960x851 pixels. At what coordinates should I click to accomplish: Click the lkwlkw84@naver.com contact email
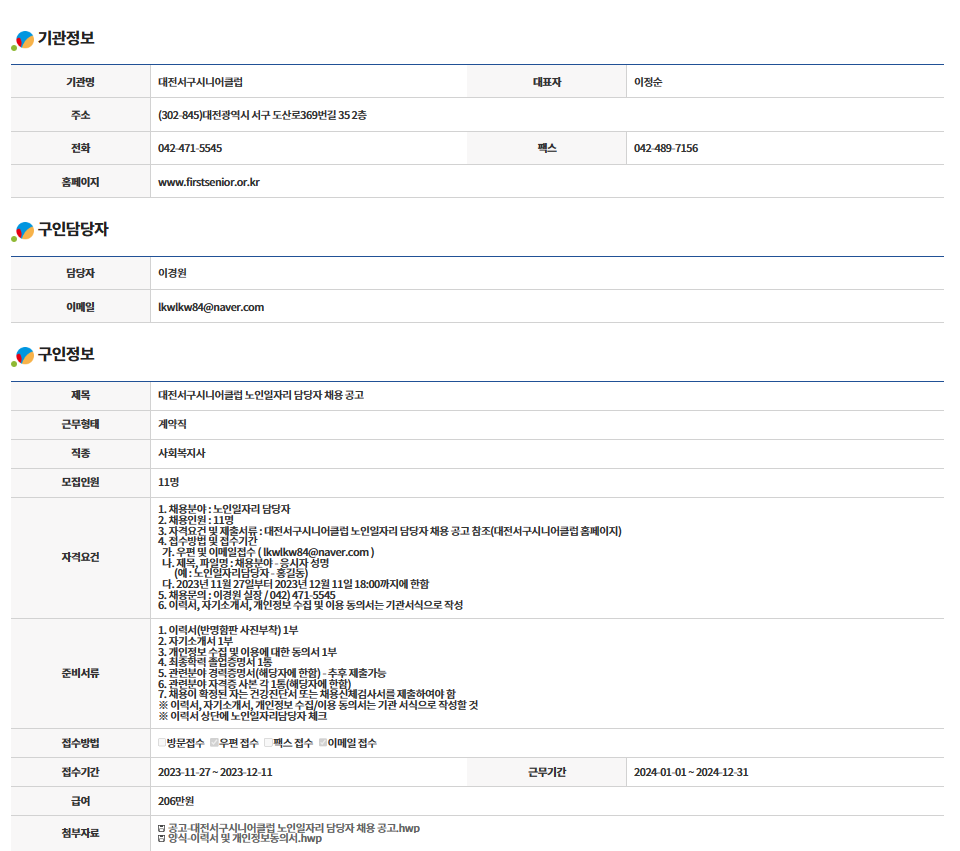click(x=211, y=307)
